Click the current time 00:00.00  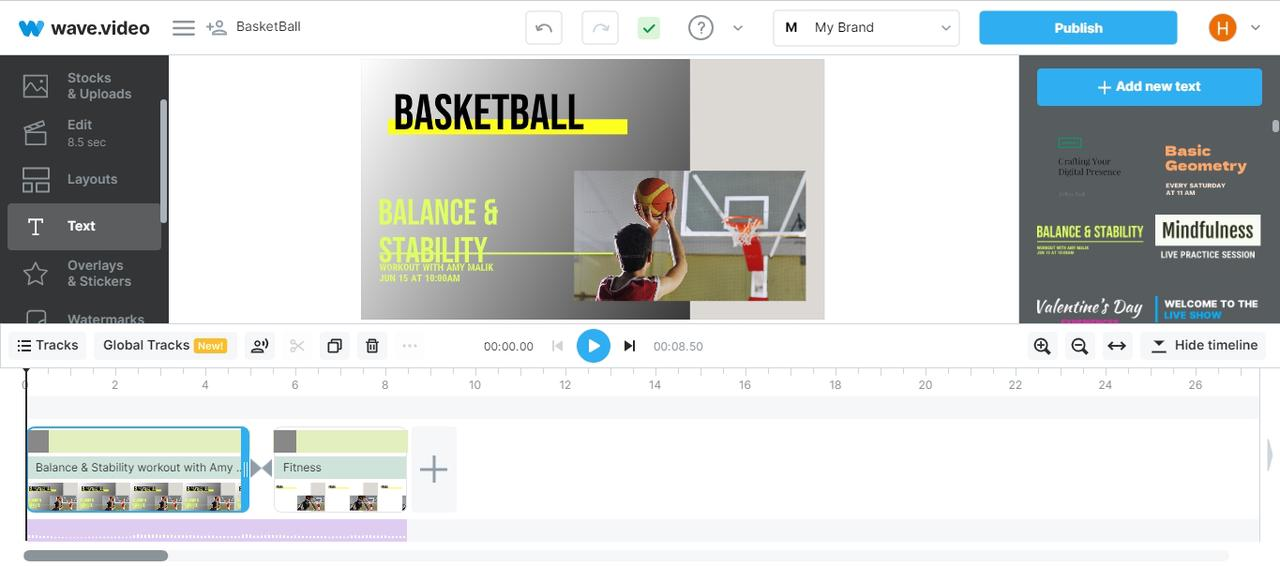pyautogui.click(x=508, y=347)
